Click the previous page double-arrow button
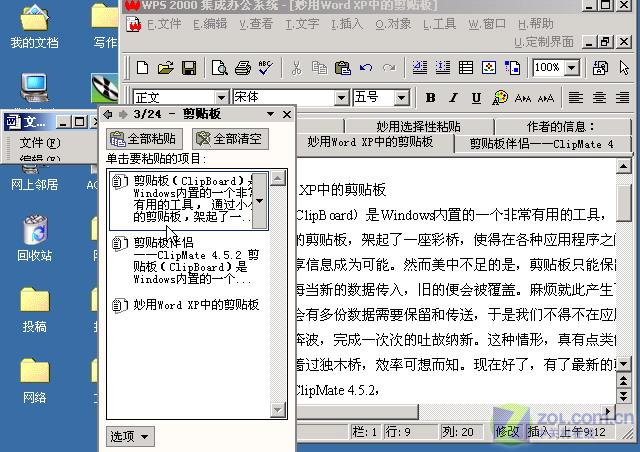This screenshot has width=640, height=452. (x=624, y=381)
